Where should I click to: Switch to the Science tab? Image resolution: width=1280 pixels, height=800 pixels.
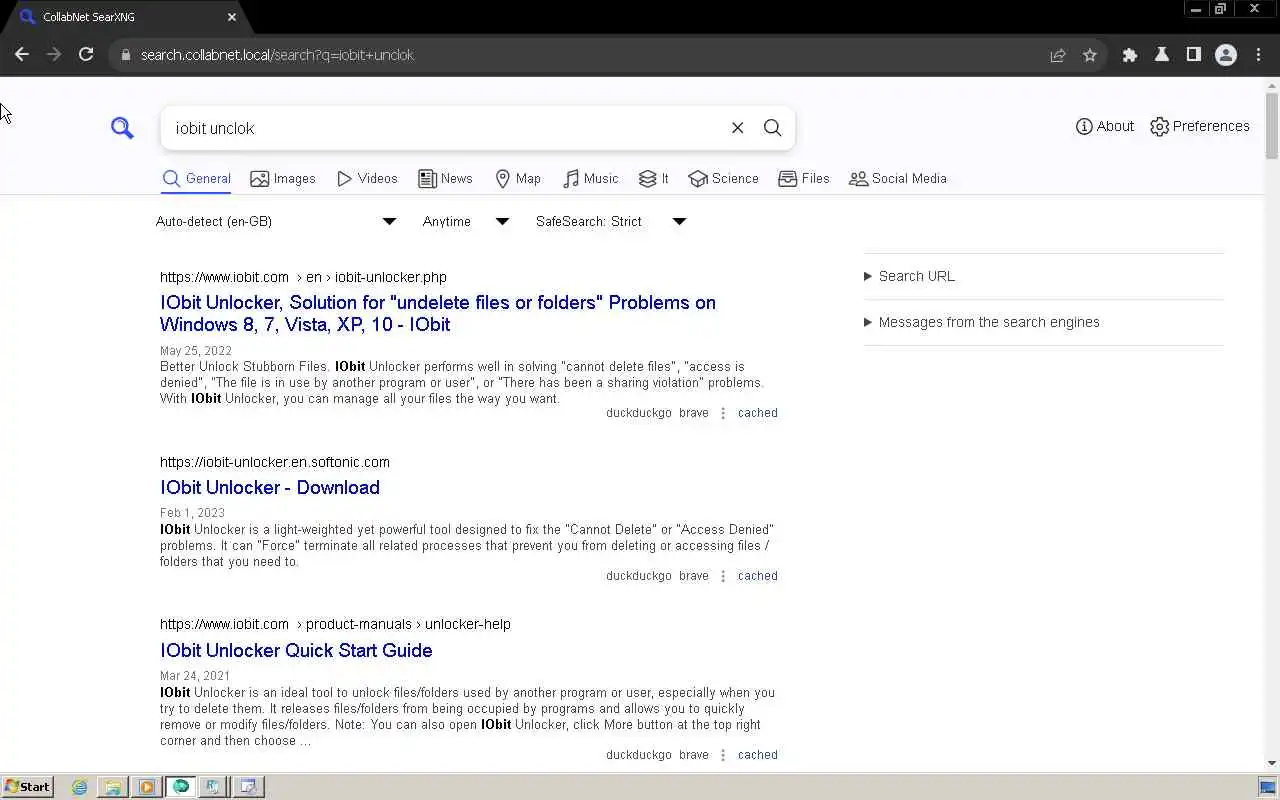(724, 179)
